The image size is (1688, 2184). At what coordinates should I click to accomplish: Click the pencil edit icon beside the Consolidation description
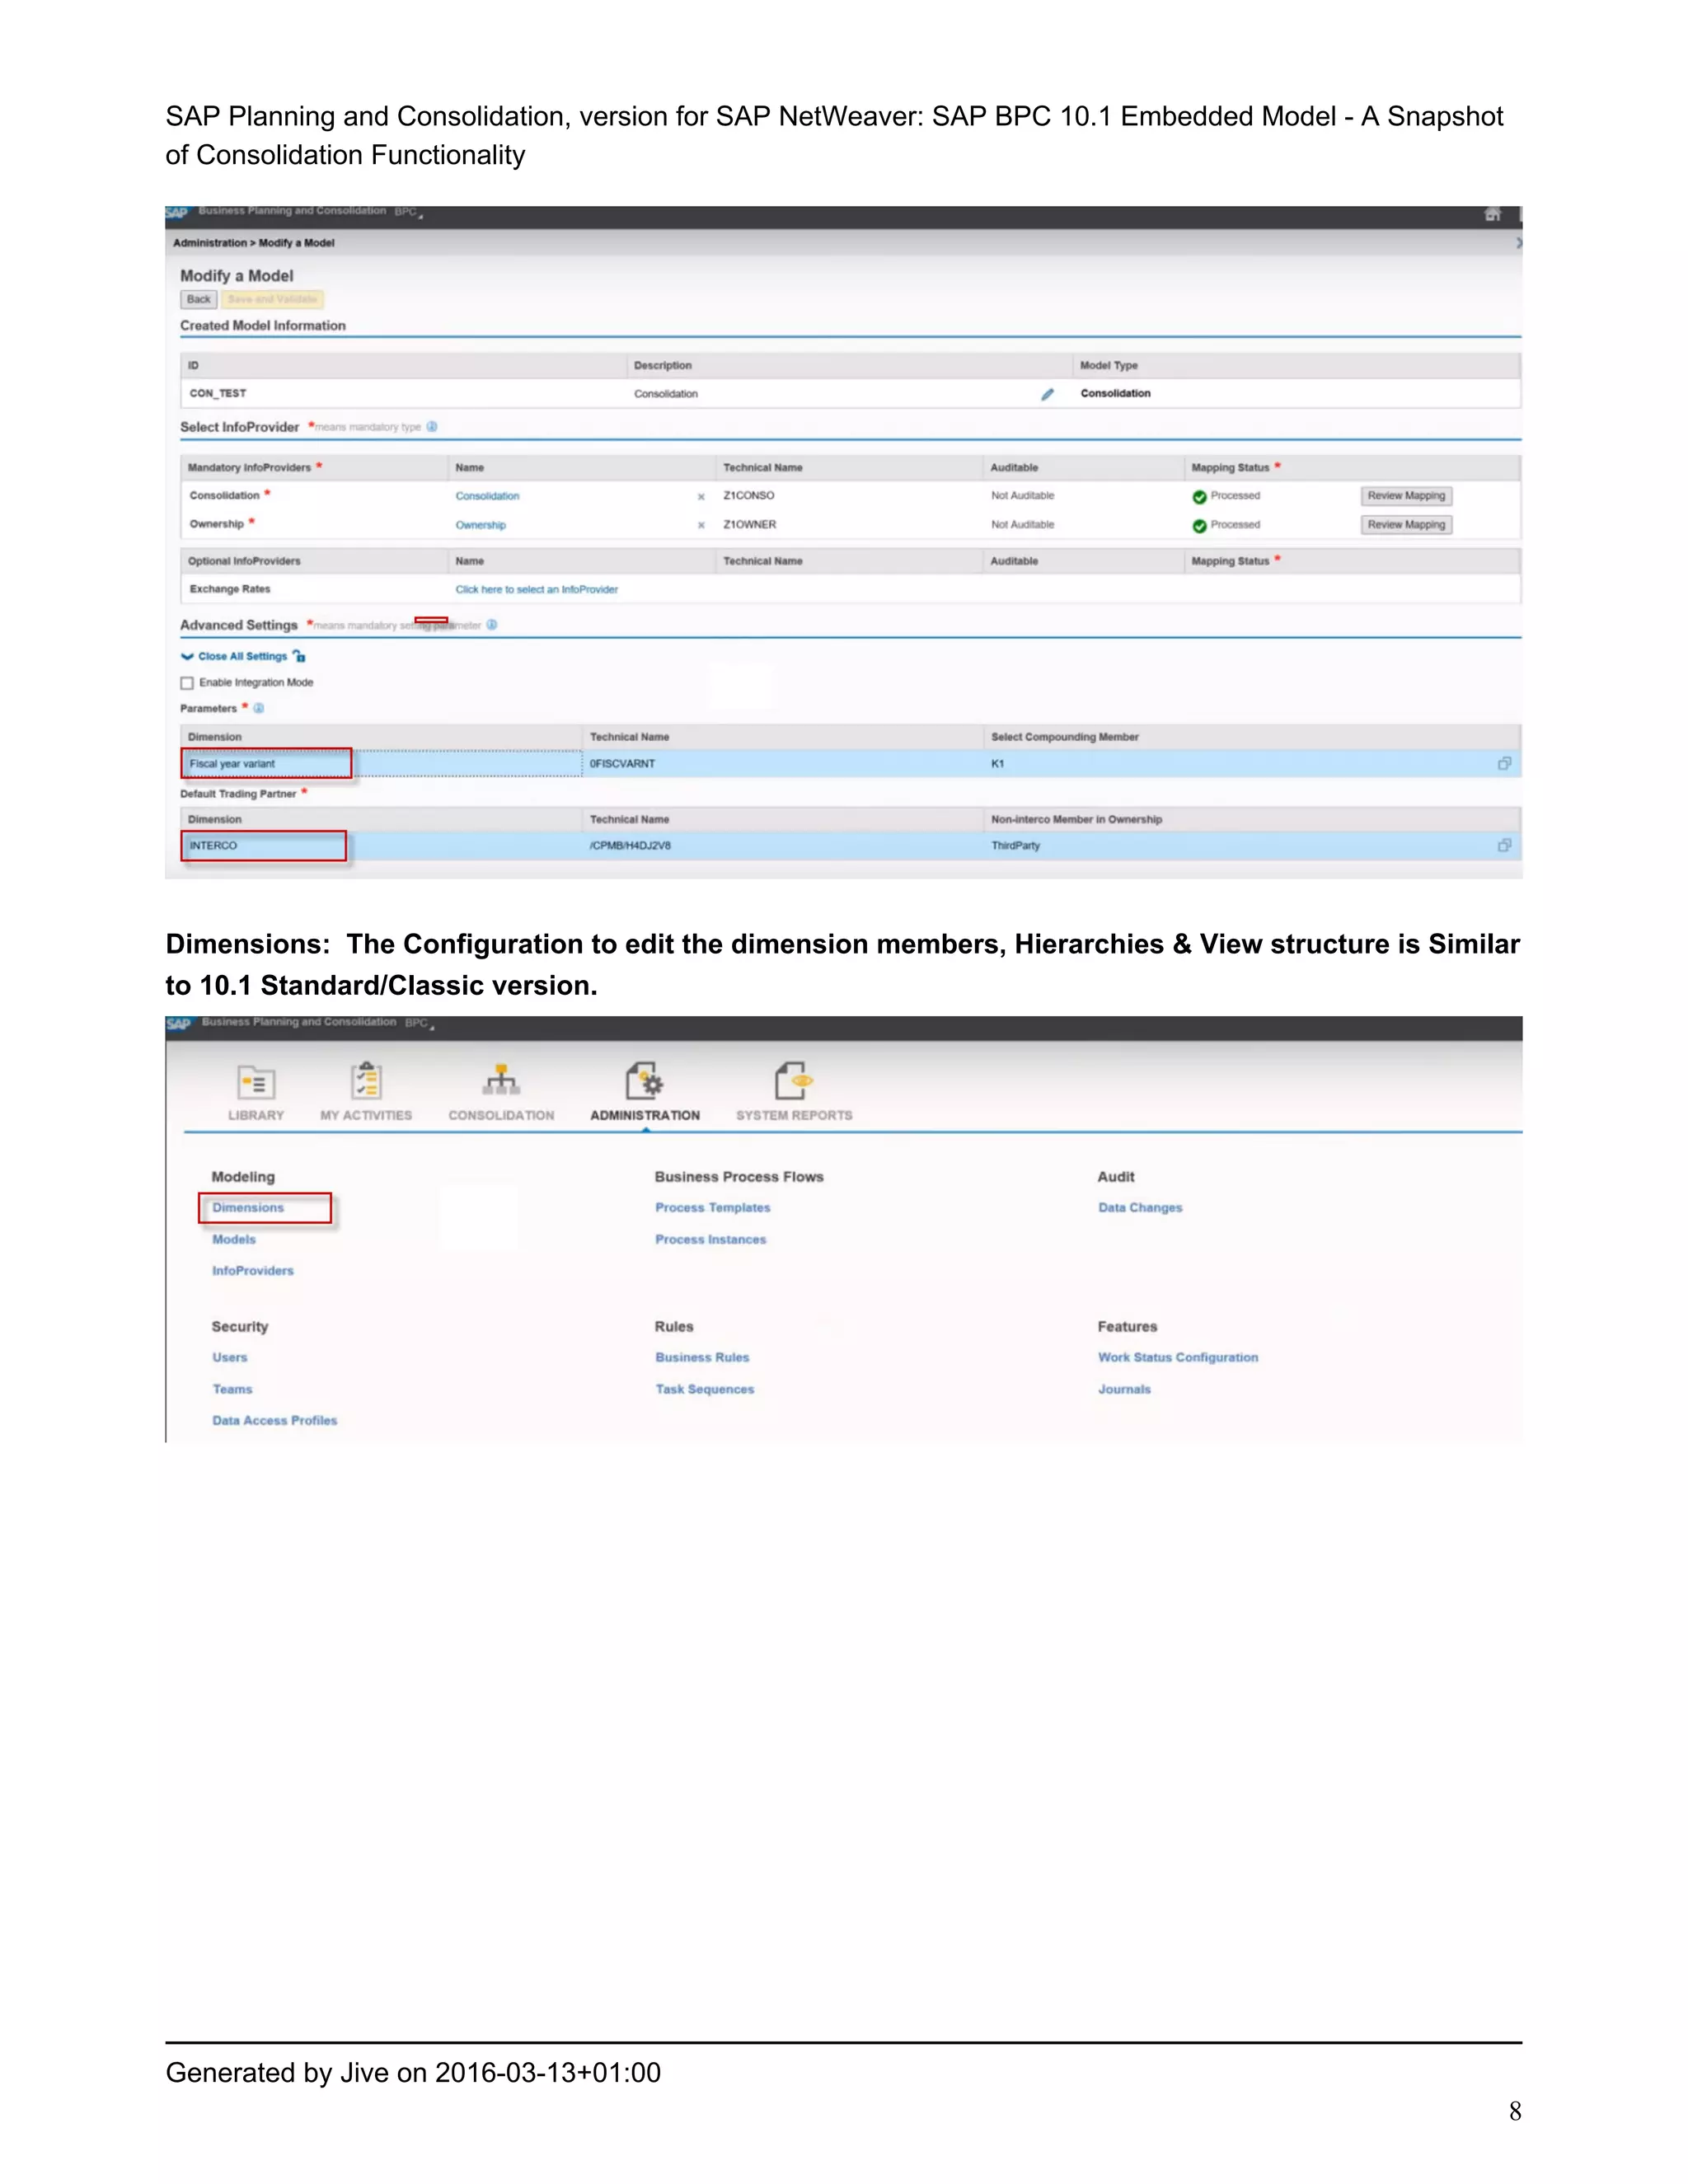point(1047,394)
